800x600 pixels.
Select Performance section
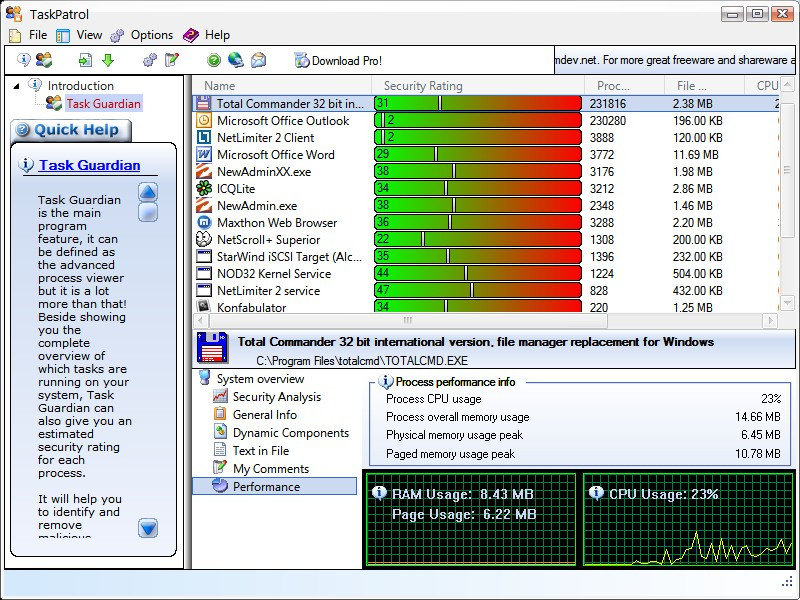[274, 486]
